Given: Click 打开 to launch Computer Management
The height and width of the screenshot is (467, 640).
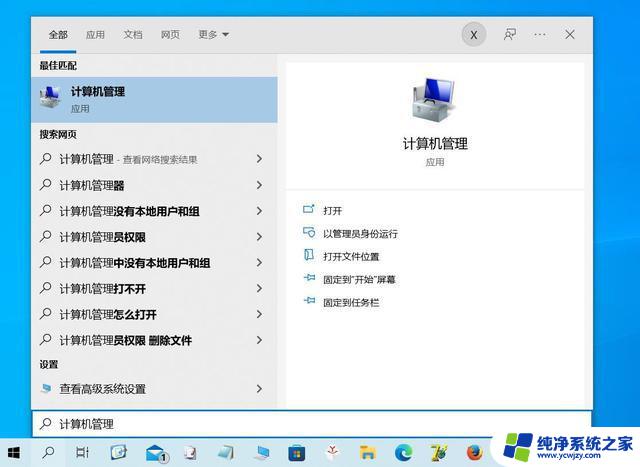Looking at the screenshot, I should 333,211.
